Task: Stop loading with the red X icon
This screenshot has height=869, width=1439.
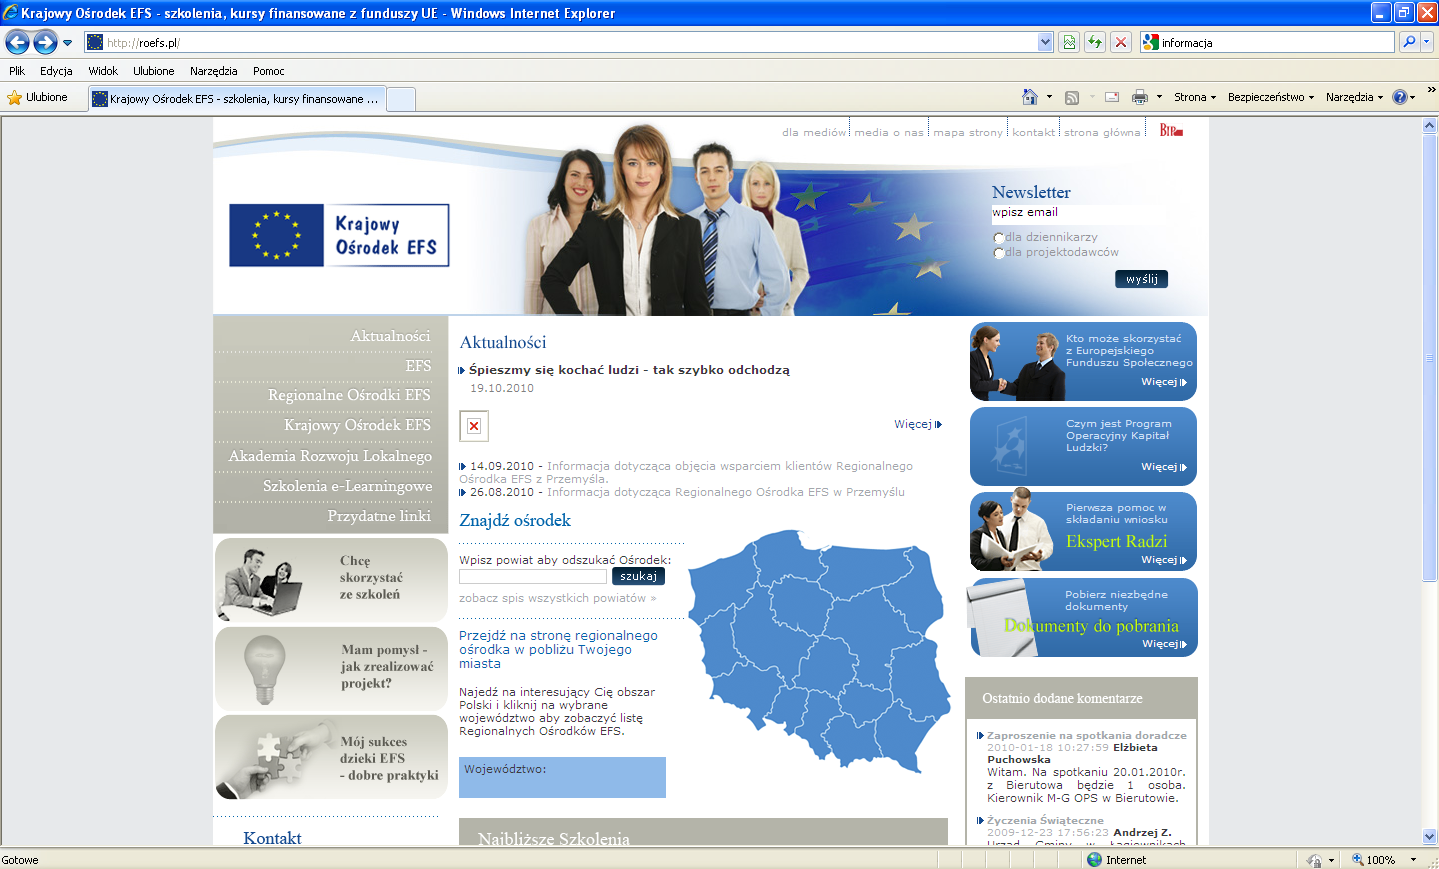Action: pos(1121,42)
